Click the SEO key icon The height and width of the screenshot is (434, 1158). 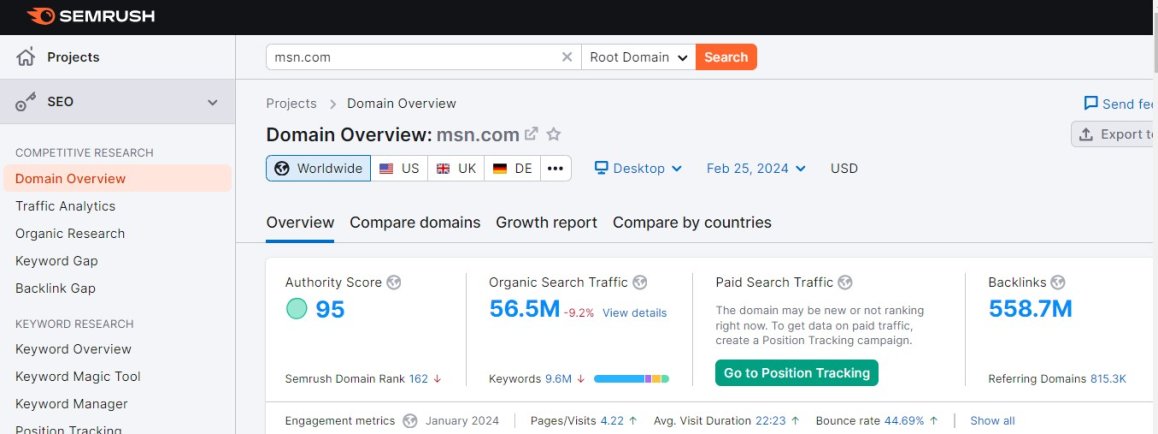[26, 102]
